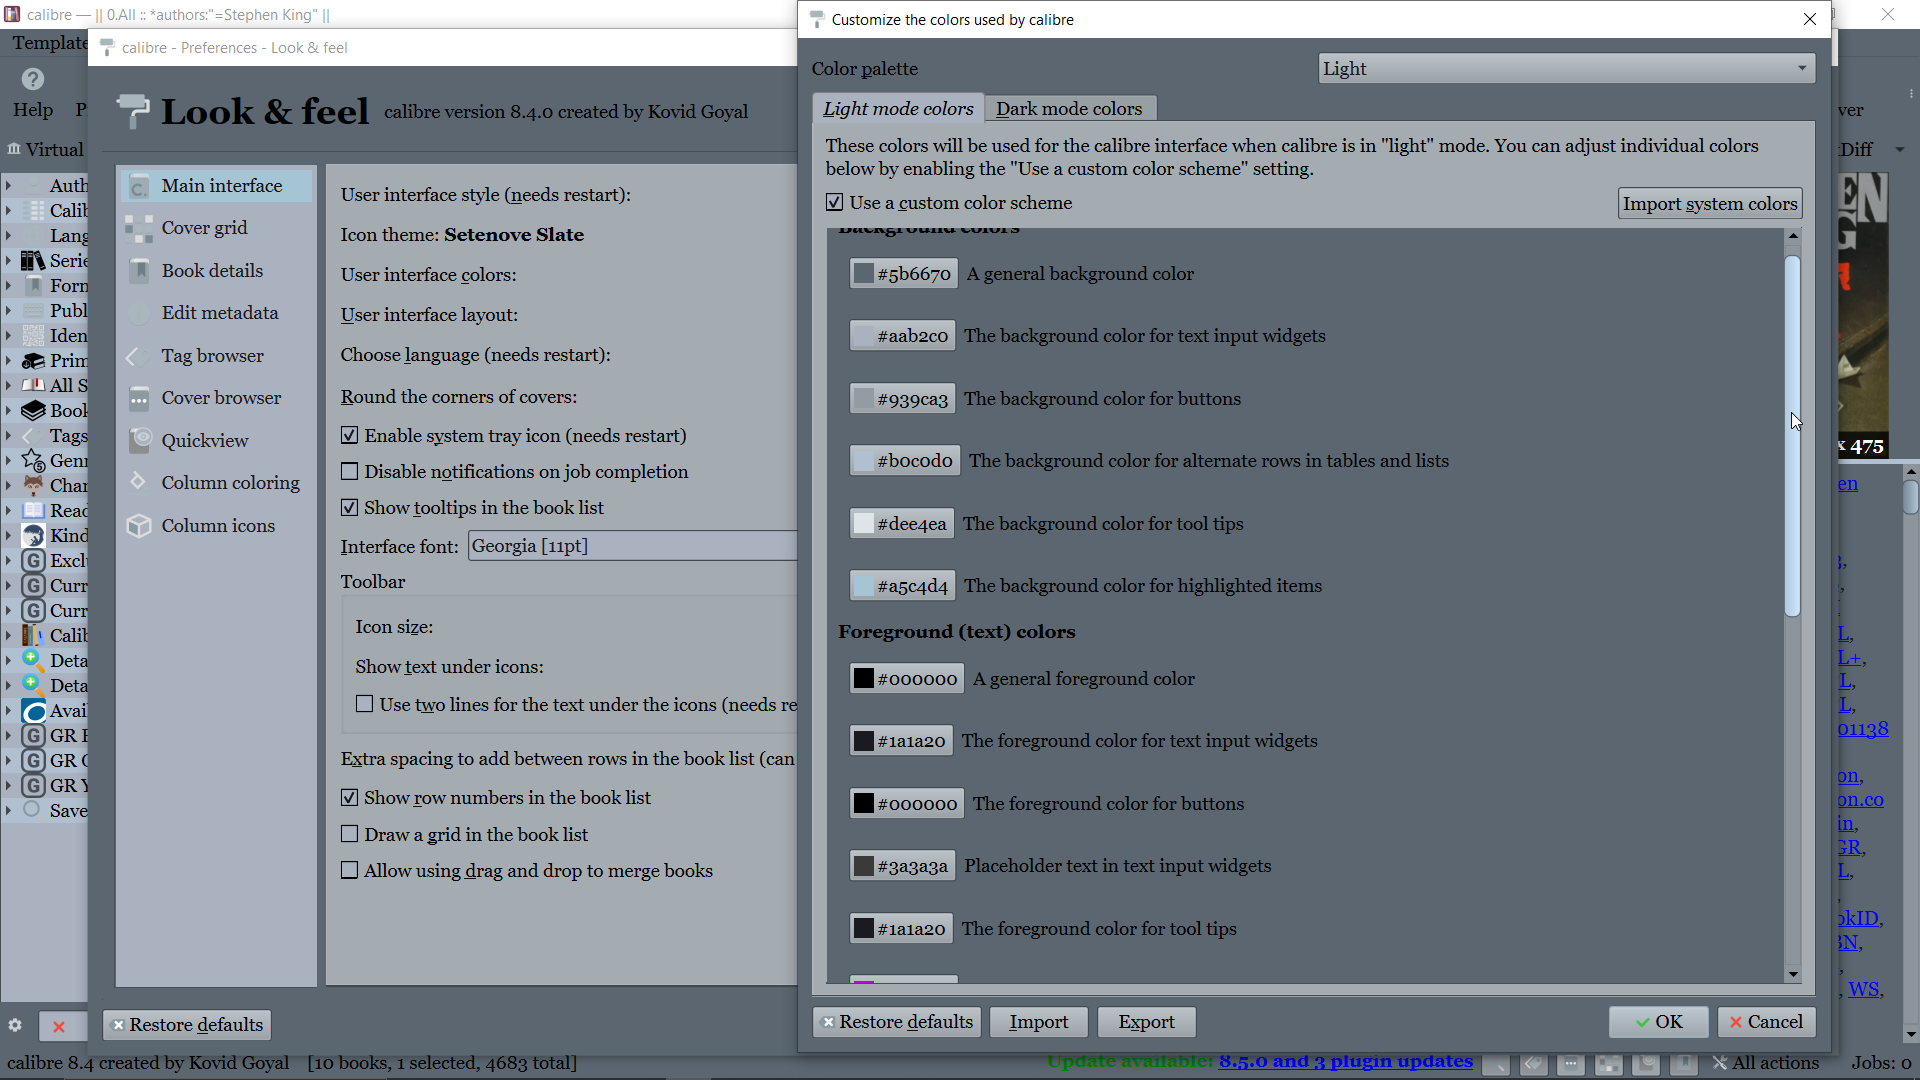Select the Book details sidebar icon

(139, 271)
